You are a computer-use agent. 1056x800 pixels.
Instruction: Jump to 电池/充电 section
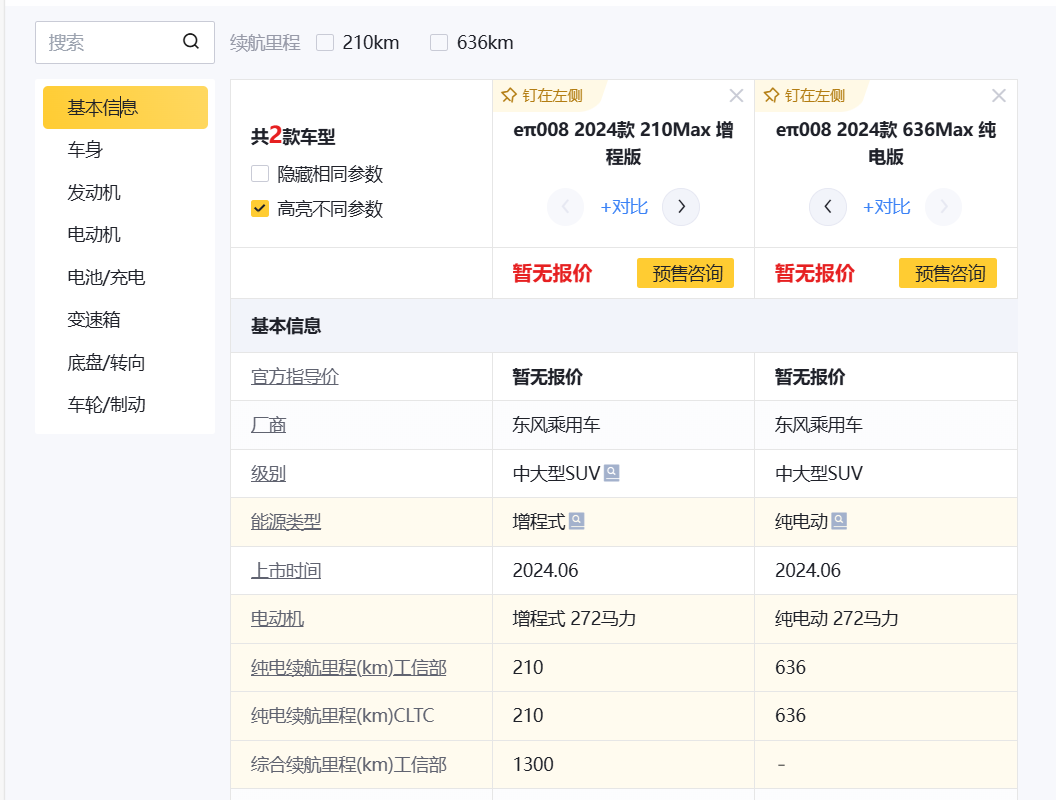[106, 277]
